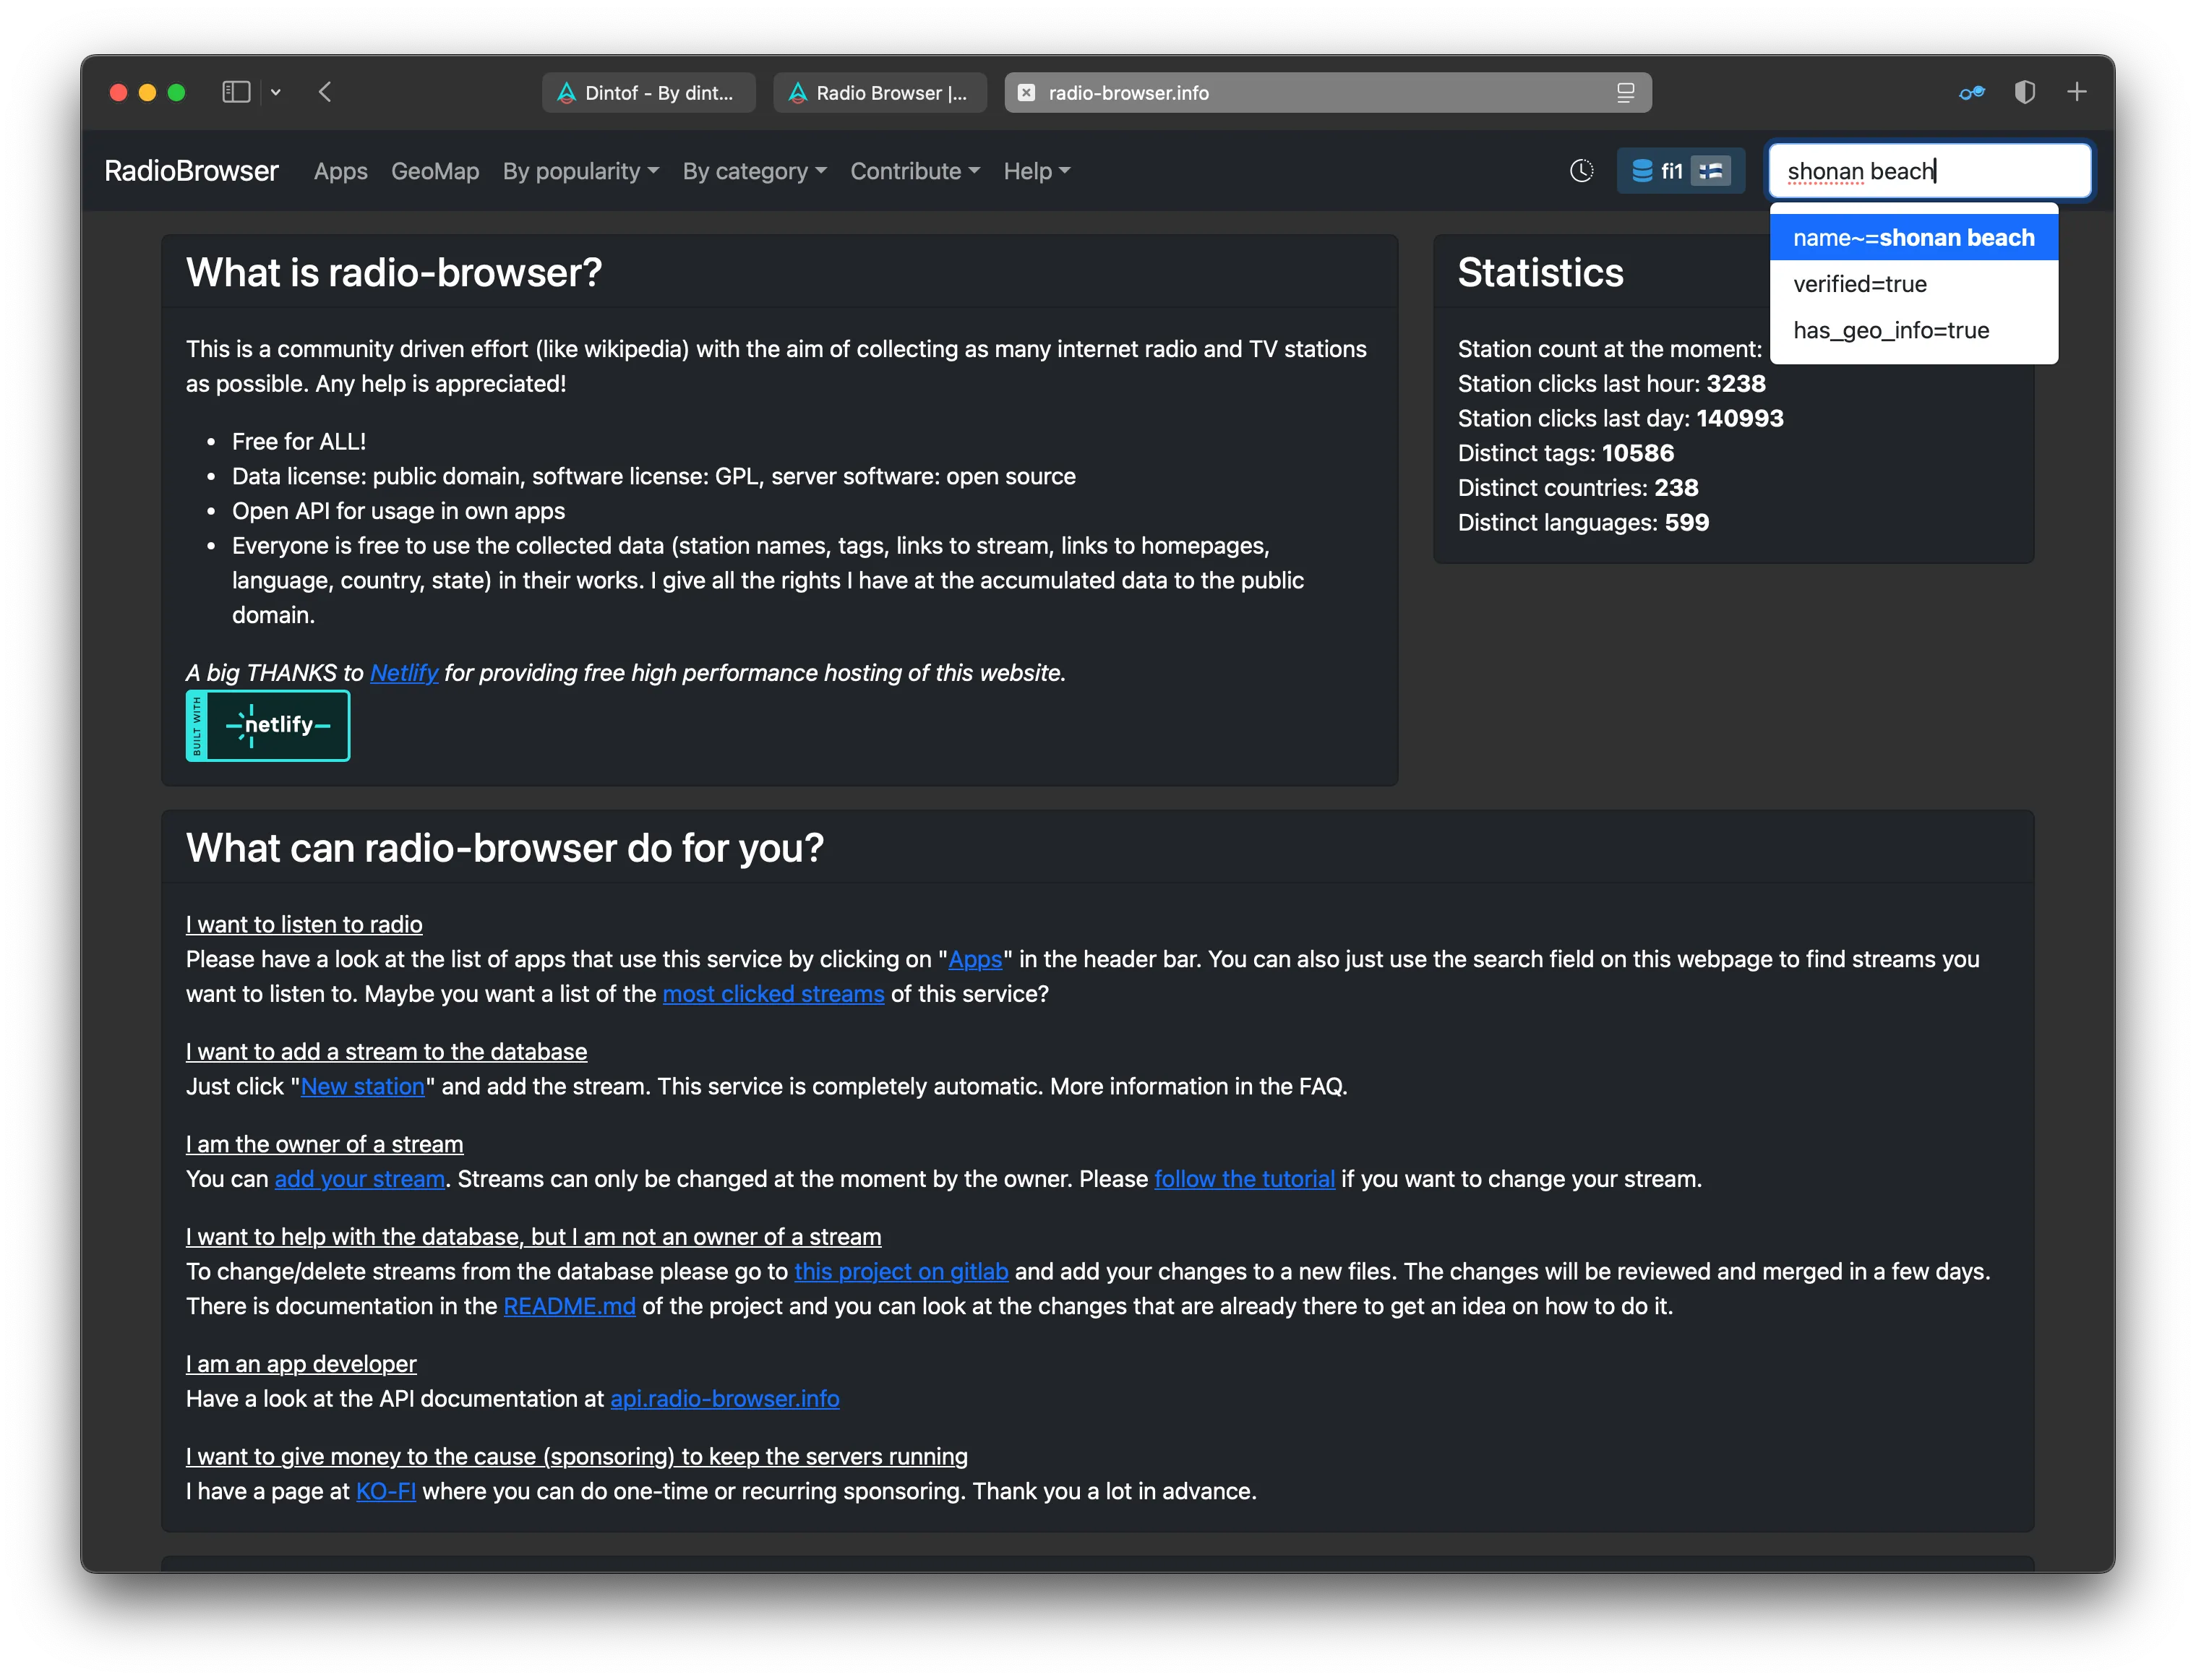Expand the By category dropdown menu
2196x1680 pixels.
pyautogui.click(x=754, y=171)
